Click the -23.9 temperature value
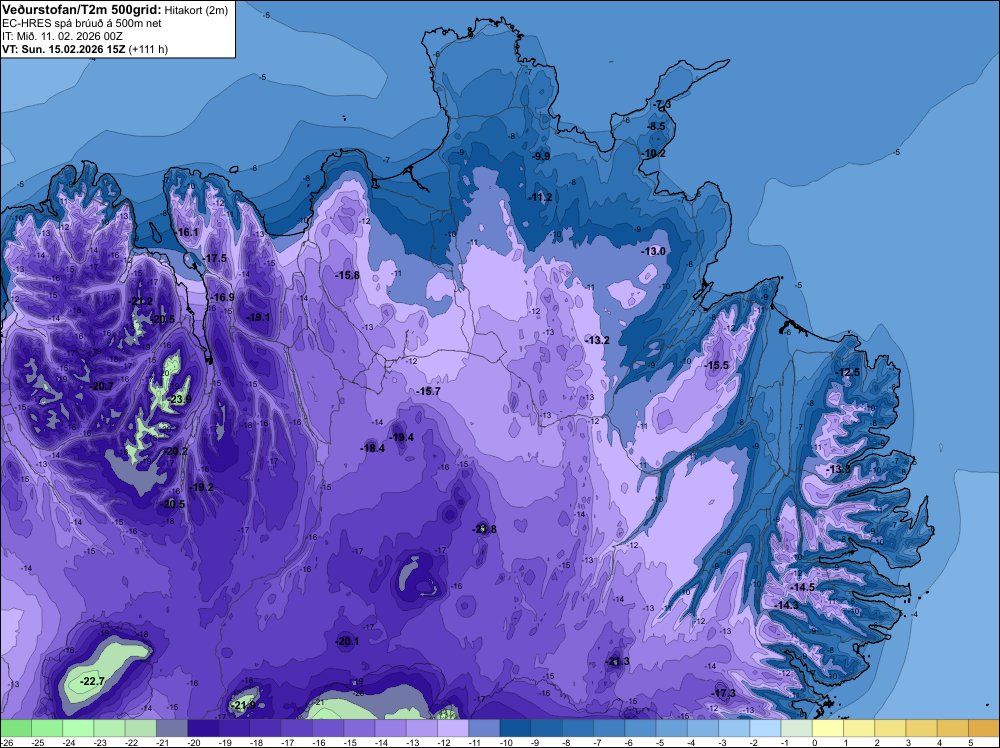The height and width of the screenshot is (748, 1000). pos(180,400)
